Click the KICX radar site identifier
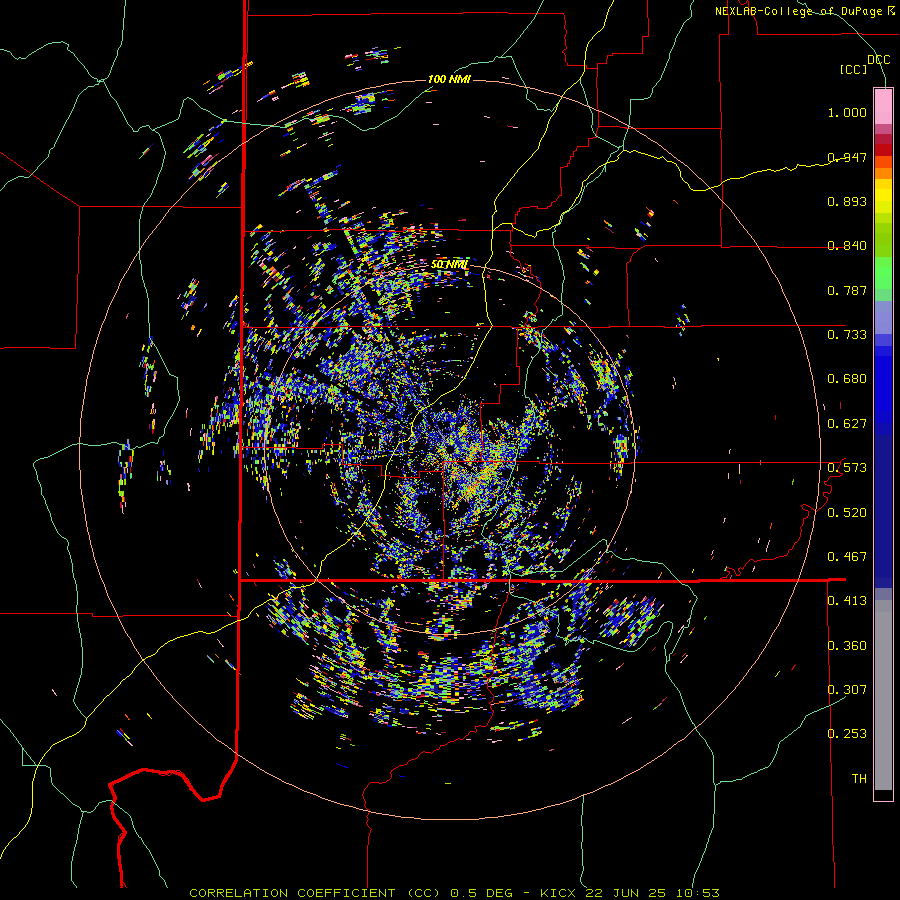The image size is (900, 900). (x=558, y=893)
